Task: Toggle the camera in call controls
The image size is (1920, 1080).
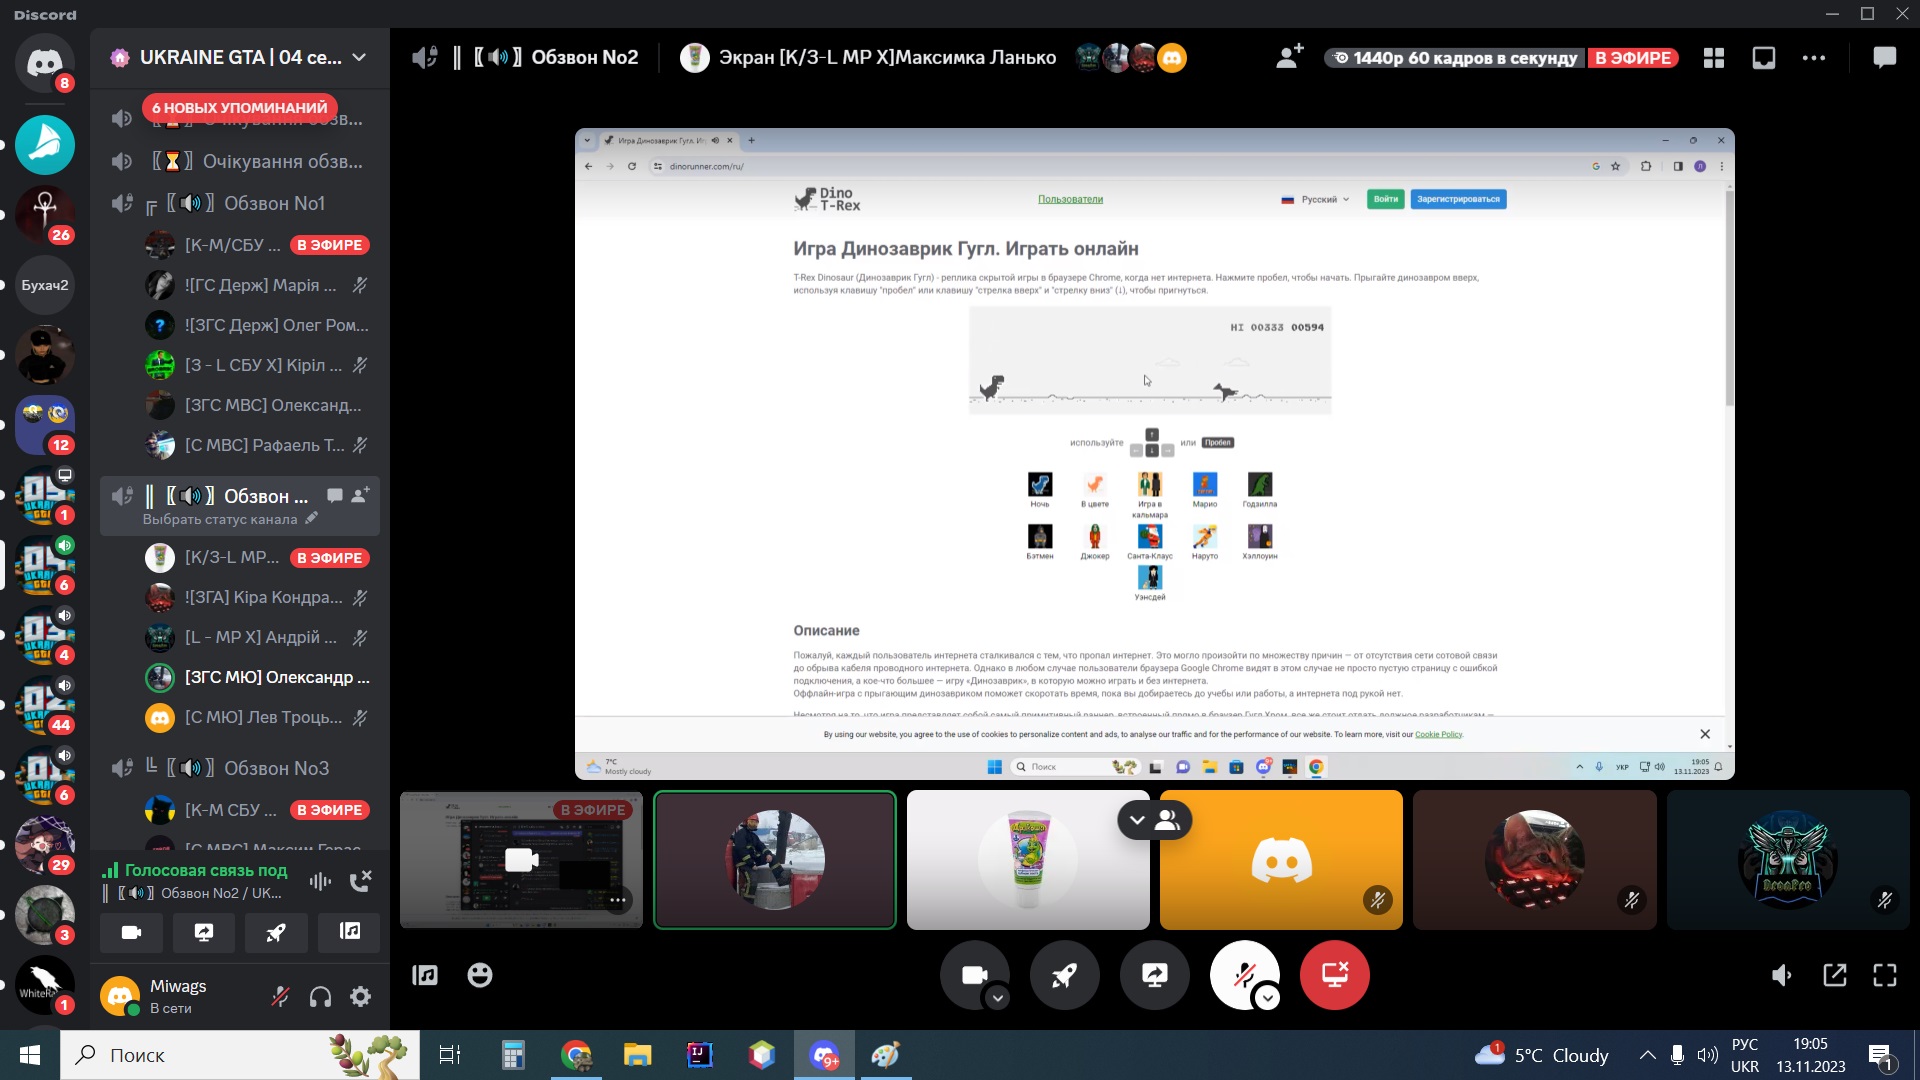Action: 974,975
